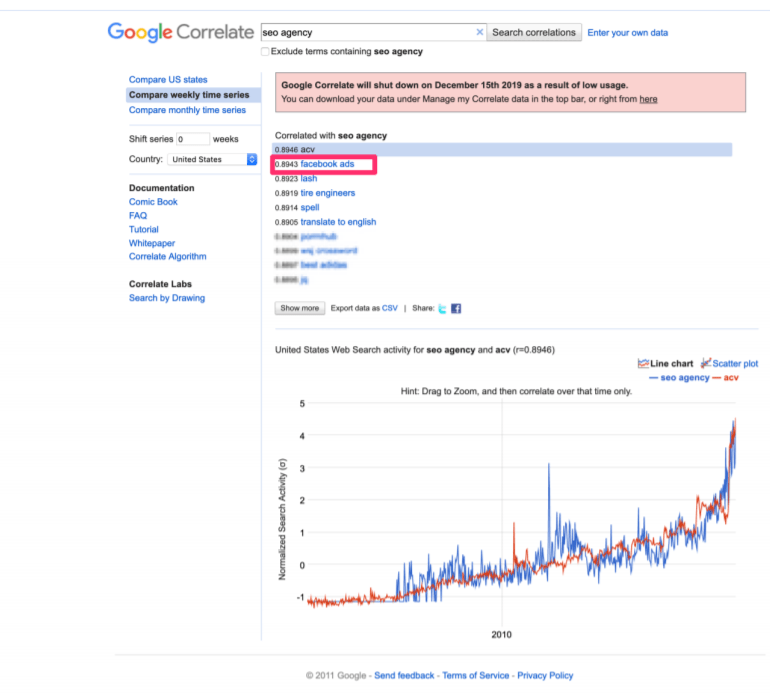Open the Tutorial link
This screenshot has height=695, width=770.
143,229
